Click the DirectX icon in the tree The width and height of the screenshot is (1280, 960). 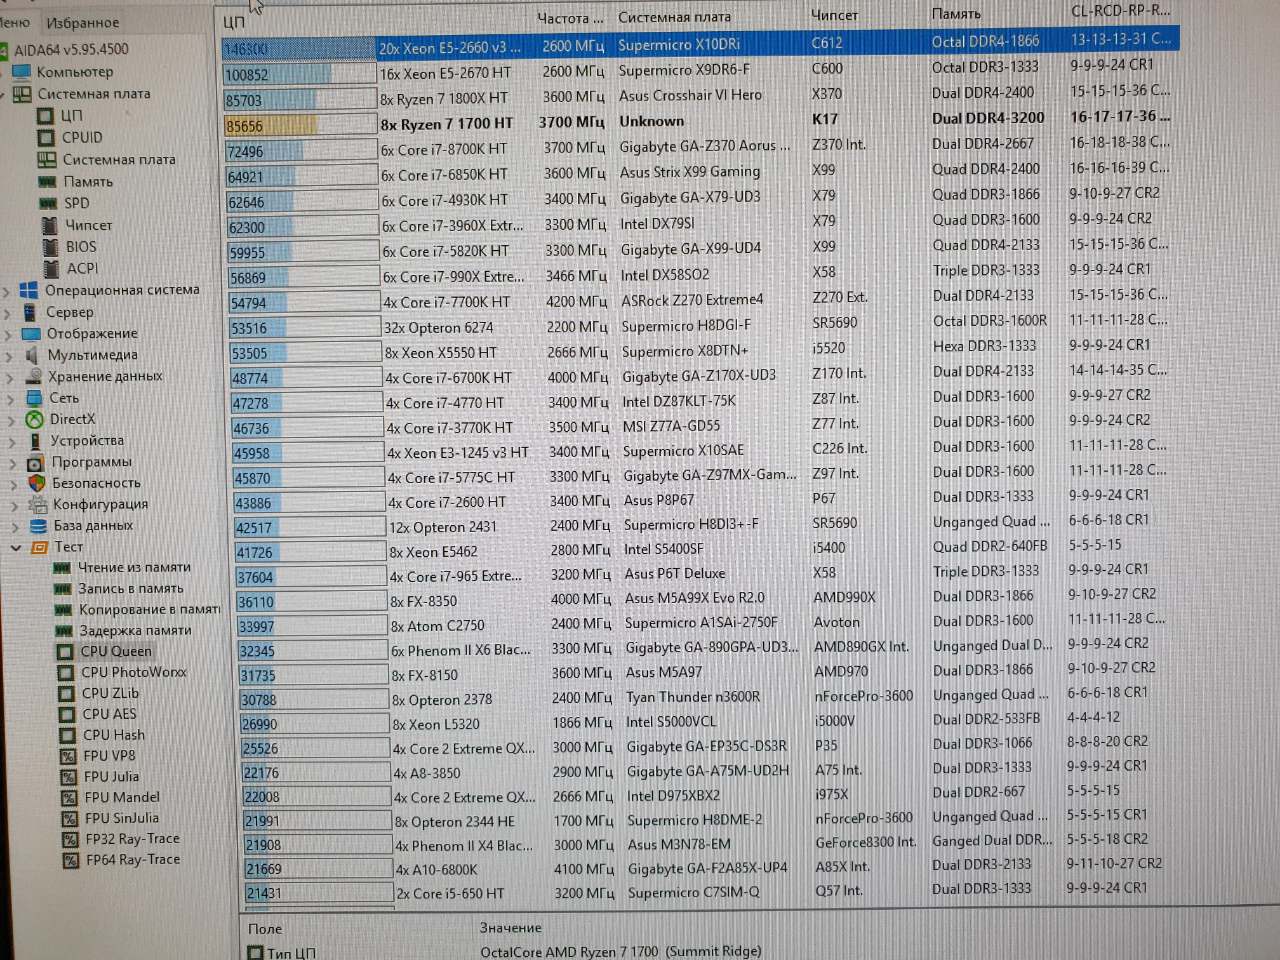click(x=35, y=420)
